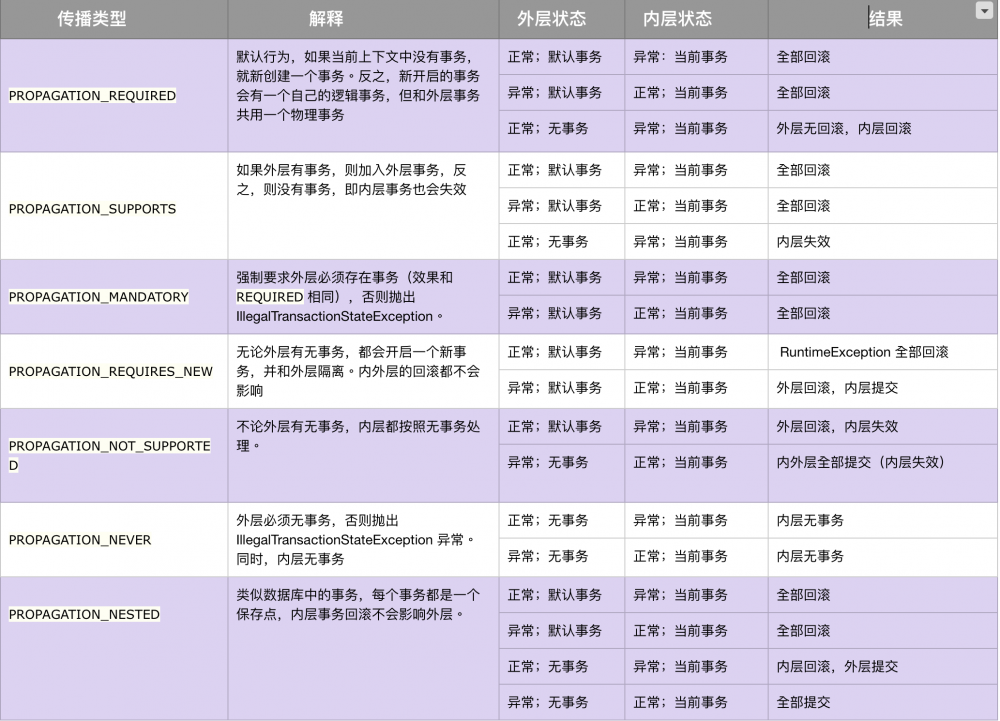Select the 内外层全部提交（内层失效）cell
This screenshot has width=1000, height=721.
coord(883,473)
